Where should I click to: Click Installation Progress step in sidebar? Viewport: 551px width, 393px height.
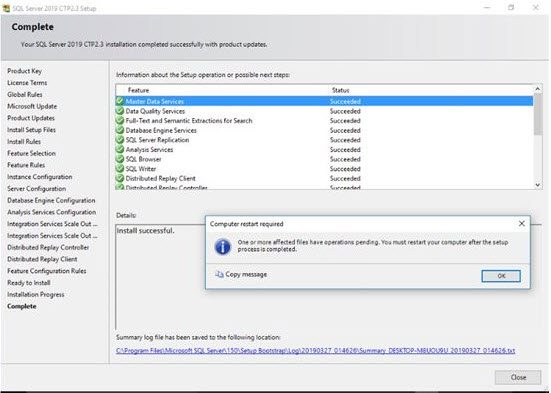[x=35, y=295]
